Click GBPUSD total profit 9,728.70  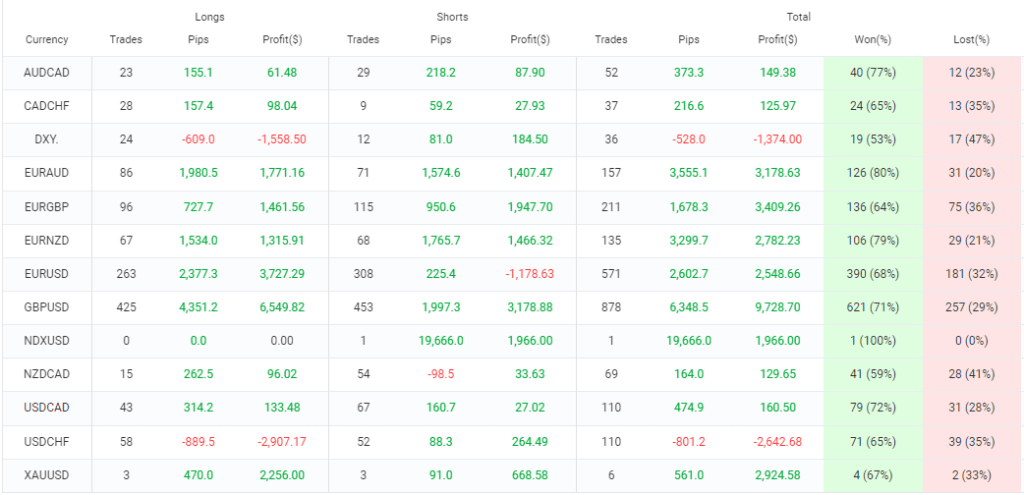(x=777, y=308)
